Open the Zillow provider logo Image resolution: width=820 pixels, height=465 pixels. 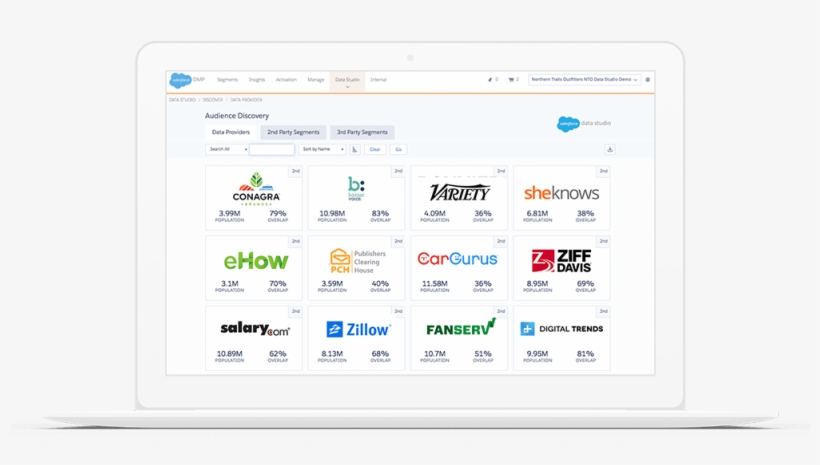[x=358, y=330]
